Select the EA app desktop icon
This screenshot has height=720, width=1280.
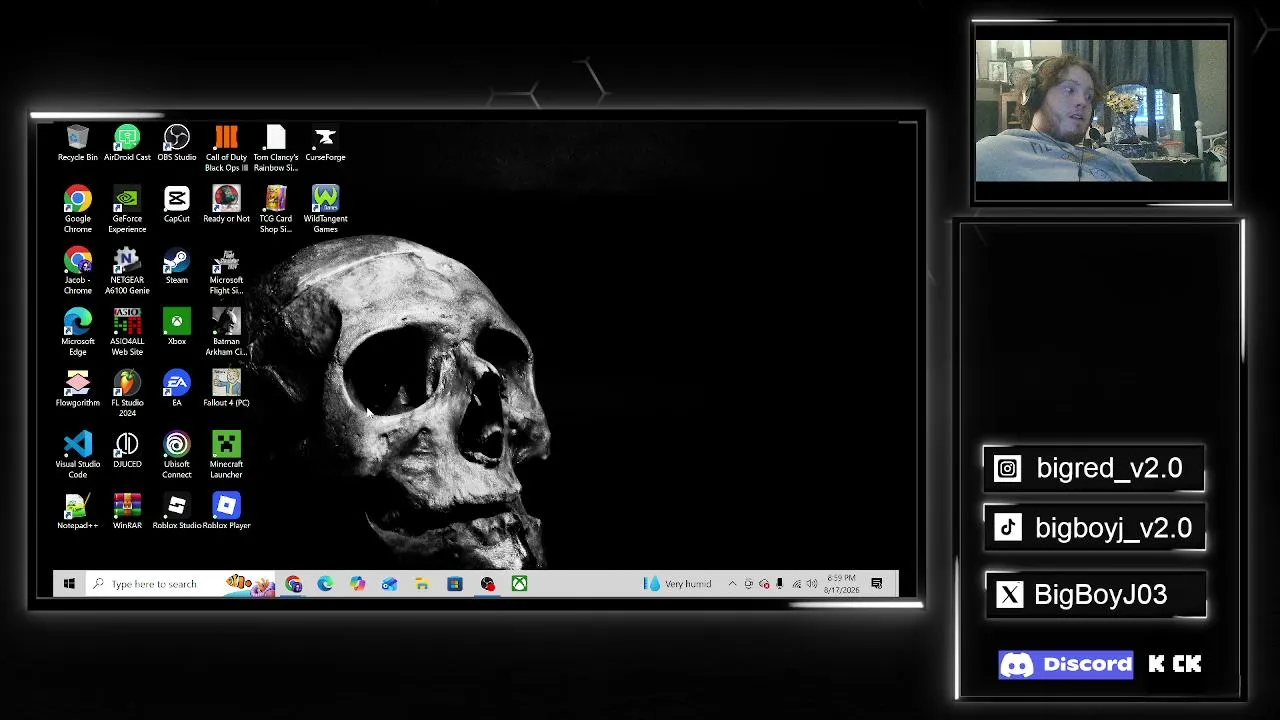pos(176,388)
